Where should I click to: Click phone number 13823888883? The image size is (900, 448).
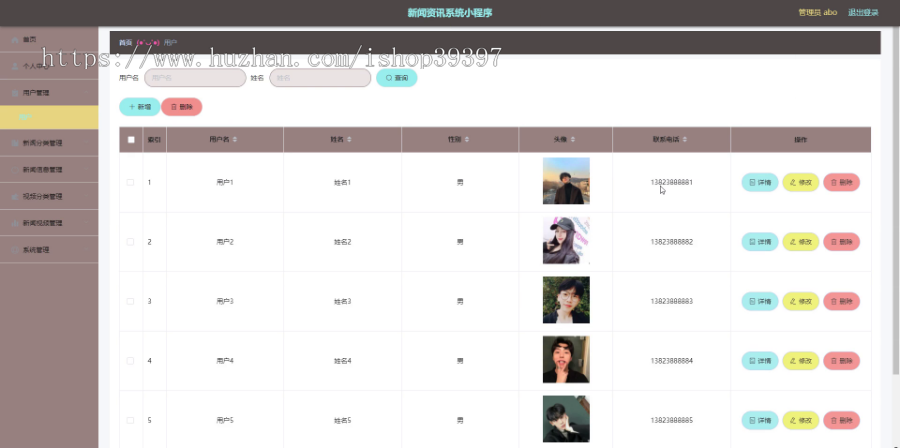point(672,301)
